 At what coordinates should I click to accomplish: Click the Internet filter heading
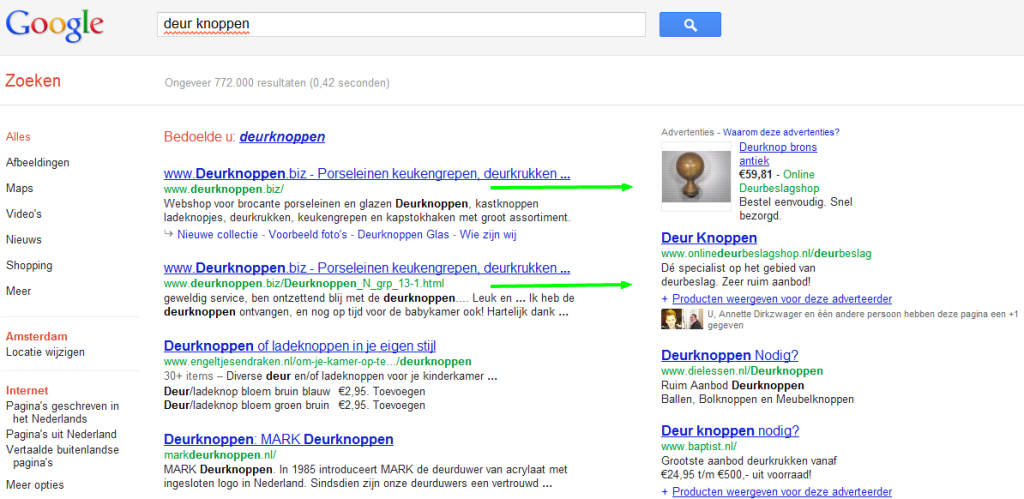(x=27, y=391)
